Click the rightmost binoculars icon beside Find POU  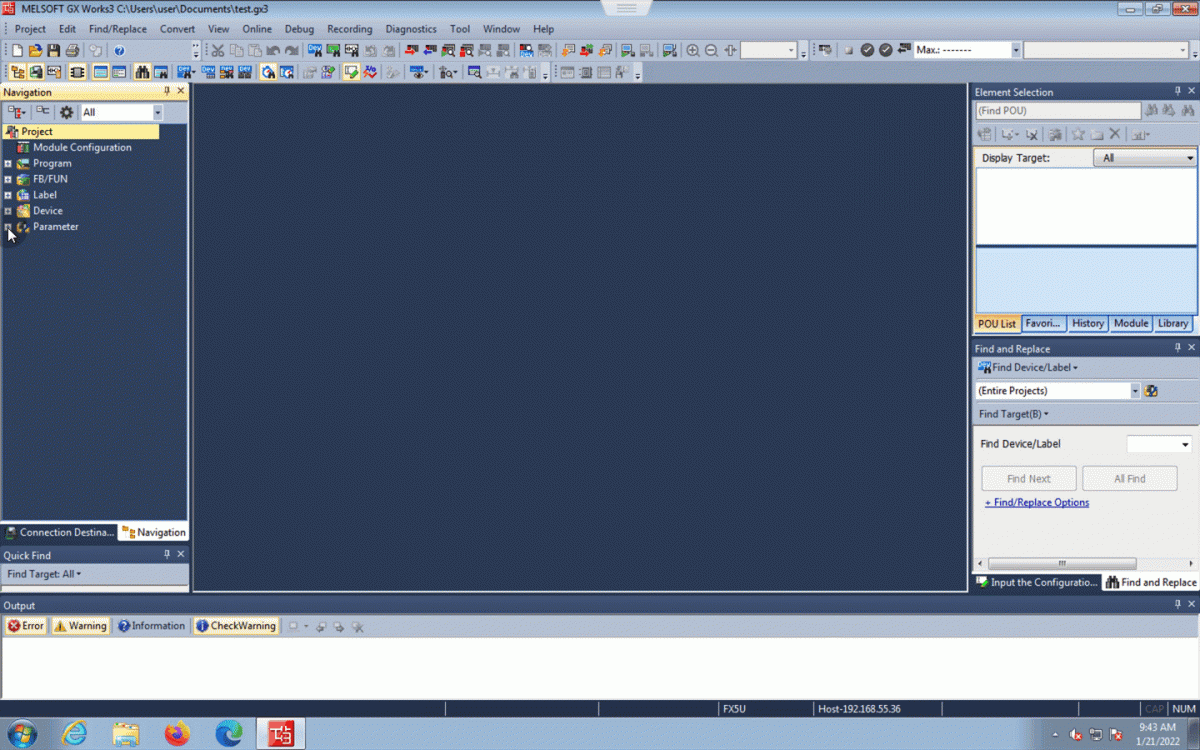1188,111
